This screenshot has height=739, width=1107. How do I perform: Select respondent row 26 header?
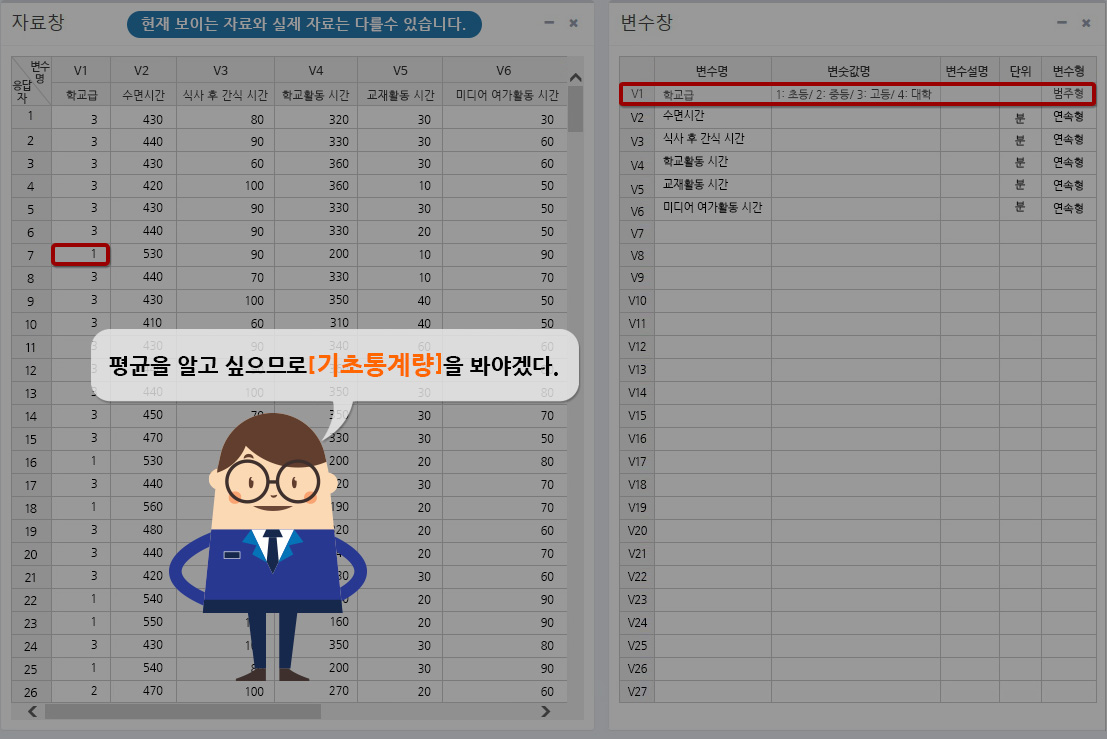(30, 692)
